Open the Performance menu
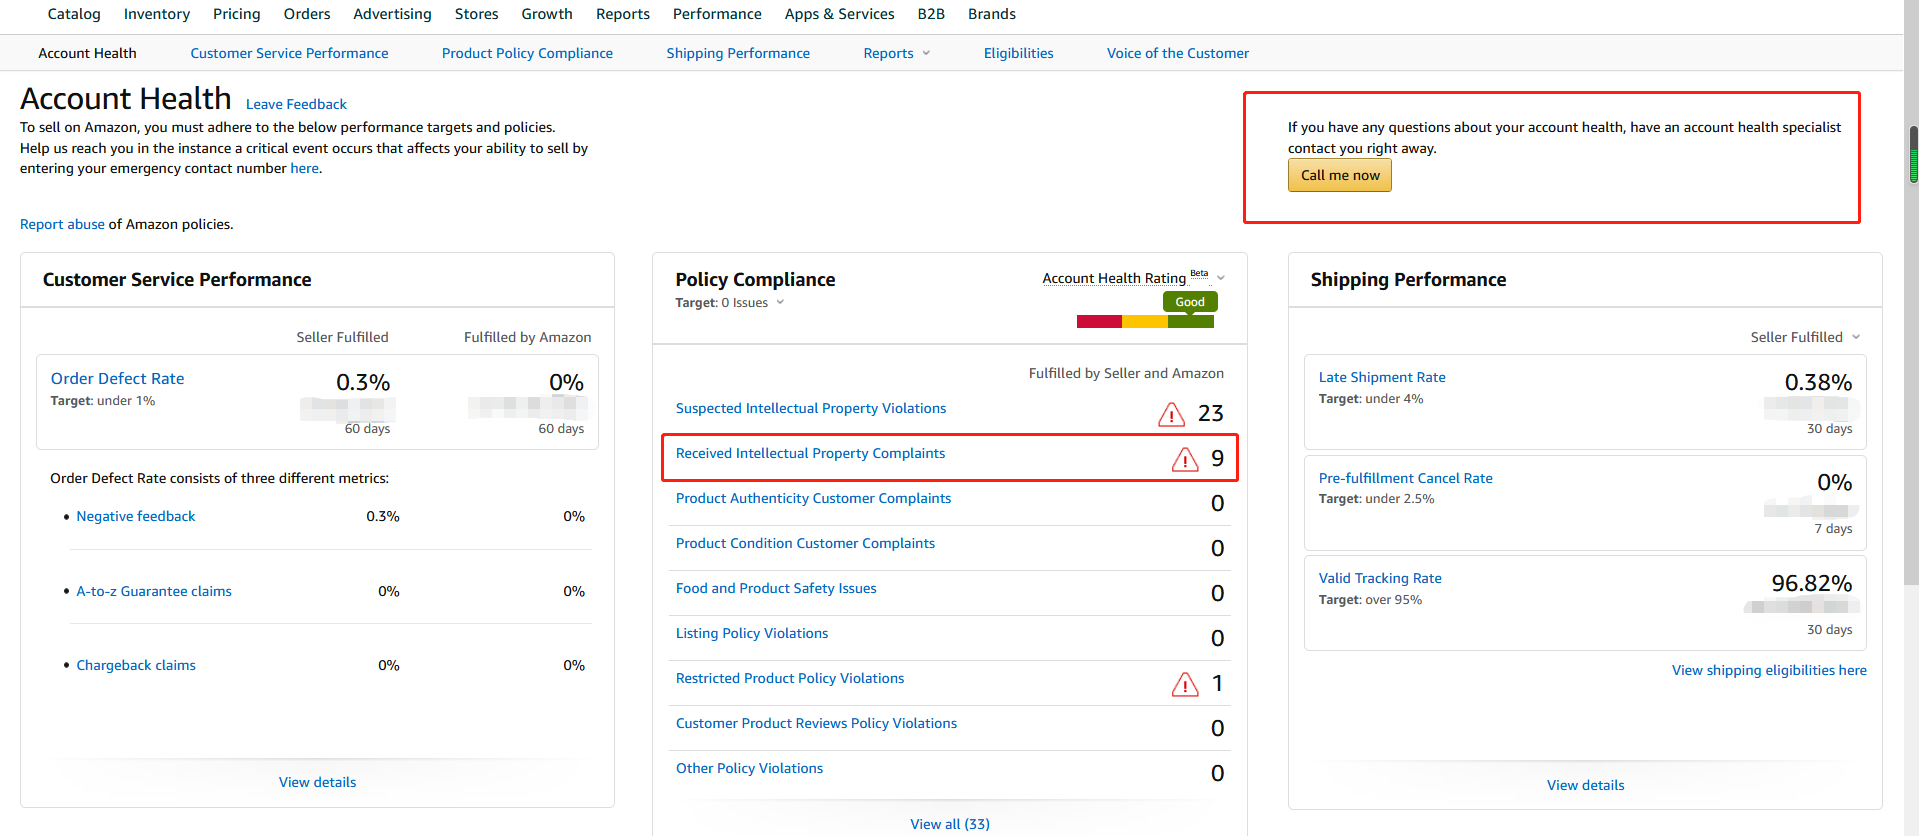The image size is (1919, 836). tap(717, 14)
